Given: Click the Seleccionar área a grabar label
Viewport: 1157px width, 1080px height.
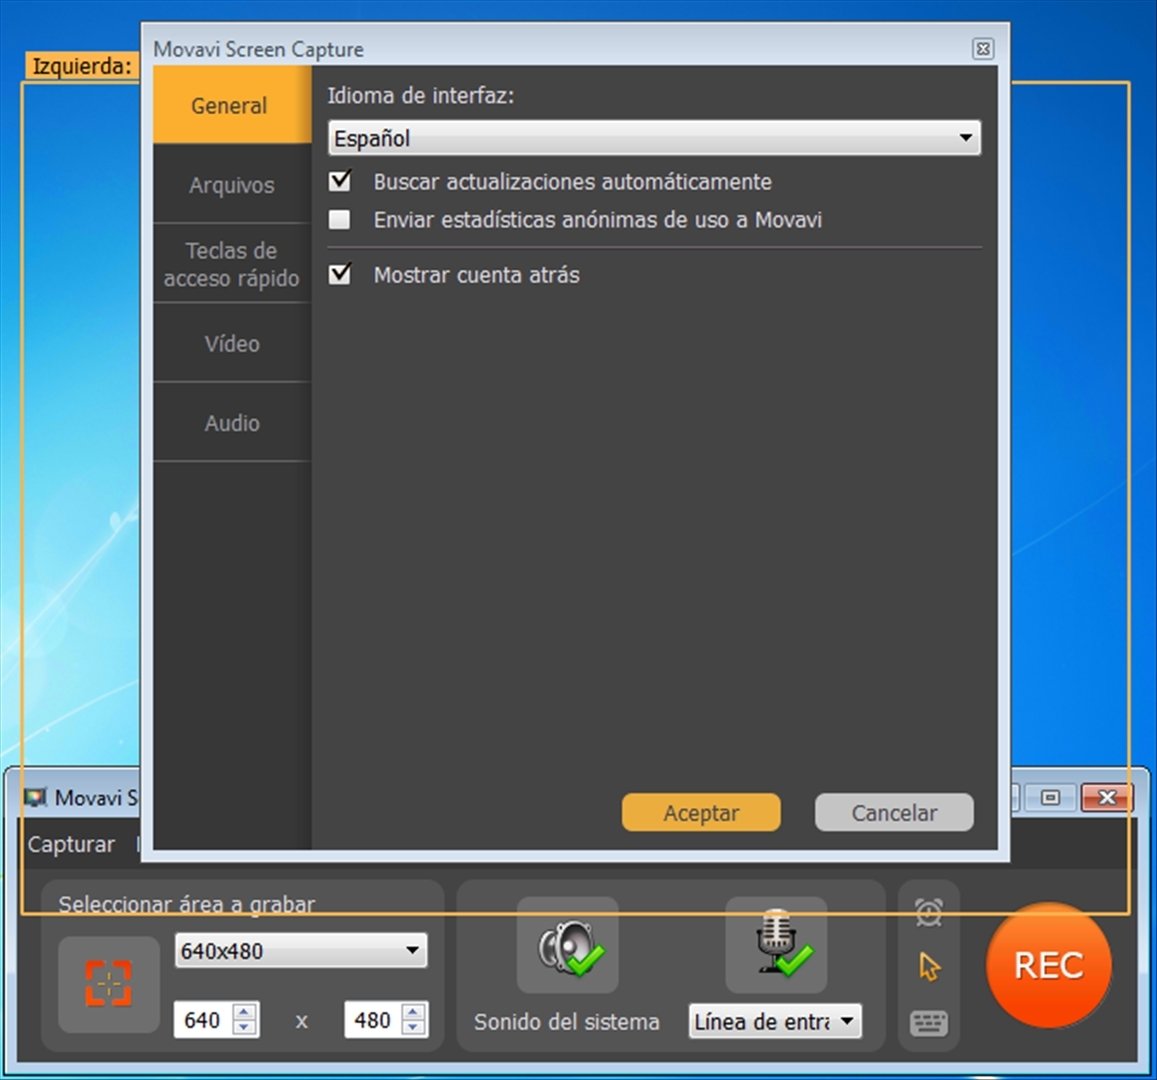Looking at the screenshot, I should coord(187,904).
